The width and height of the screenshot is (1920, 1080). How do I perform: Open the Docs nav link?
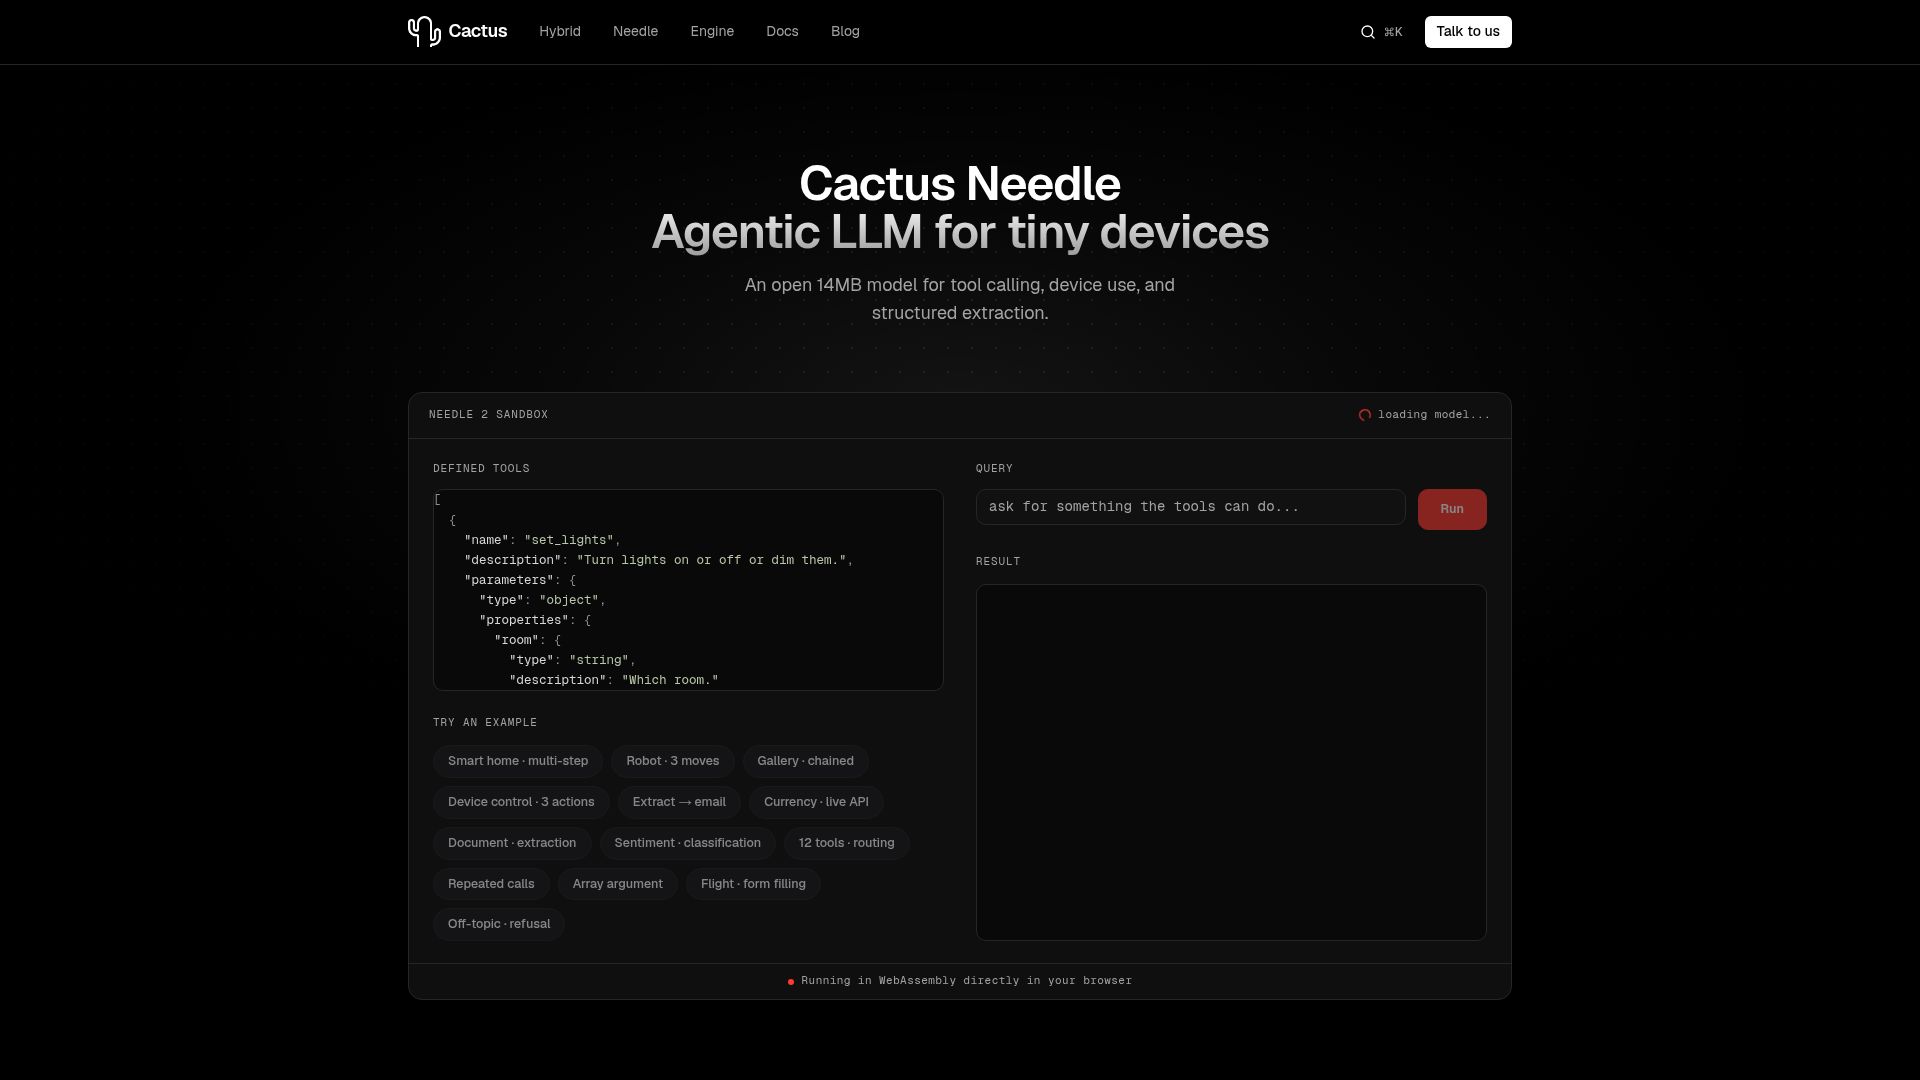(782, 32)
